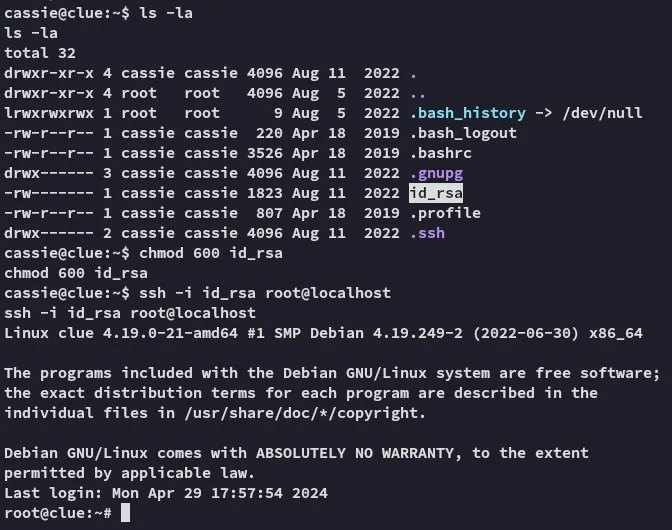Viewport: 672px width, 530px height.
Task: Place cursor at the root prompt block
Action: tap(125, 513)
